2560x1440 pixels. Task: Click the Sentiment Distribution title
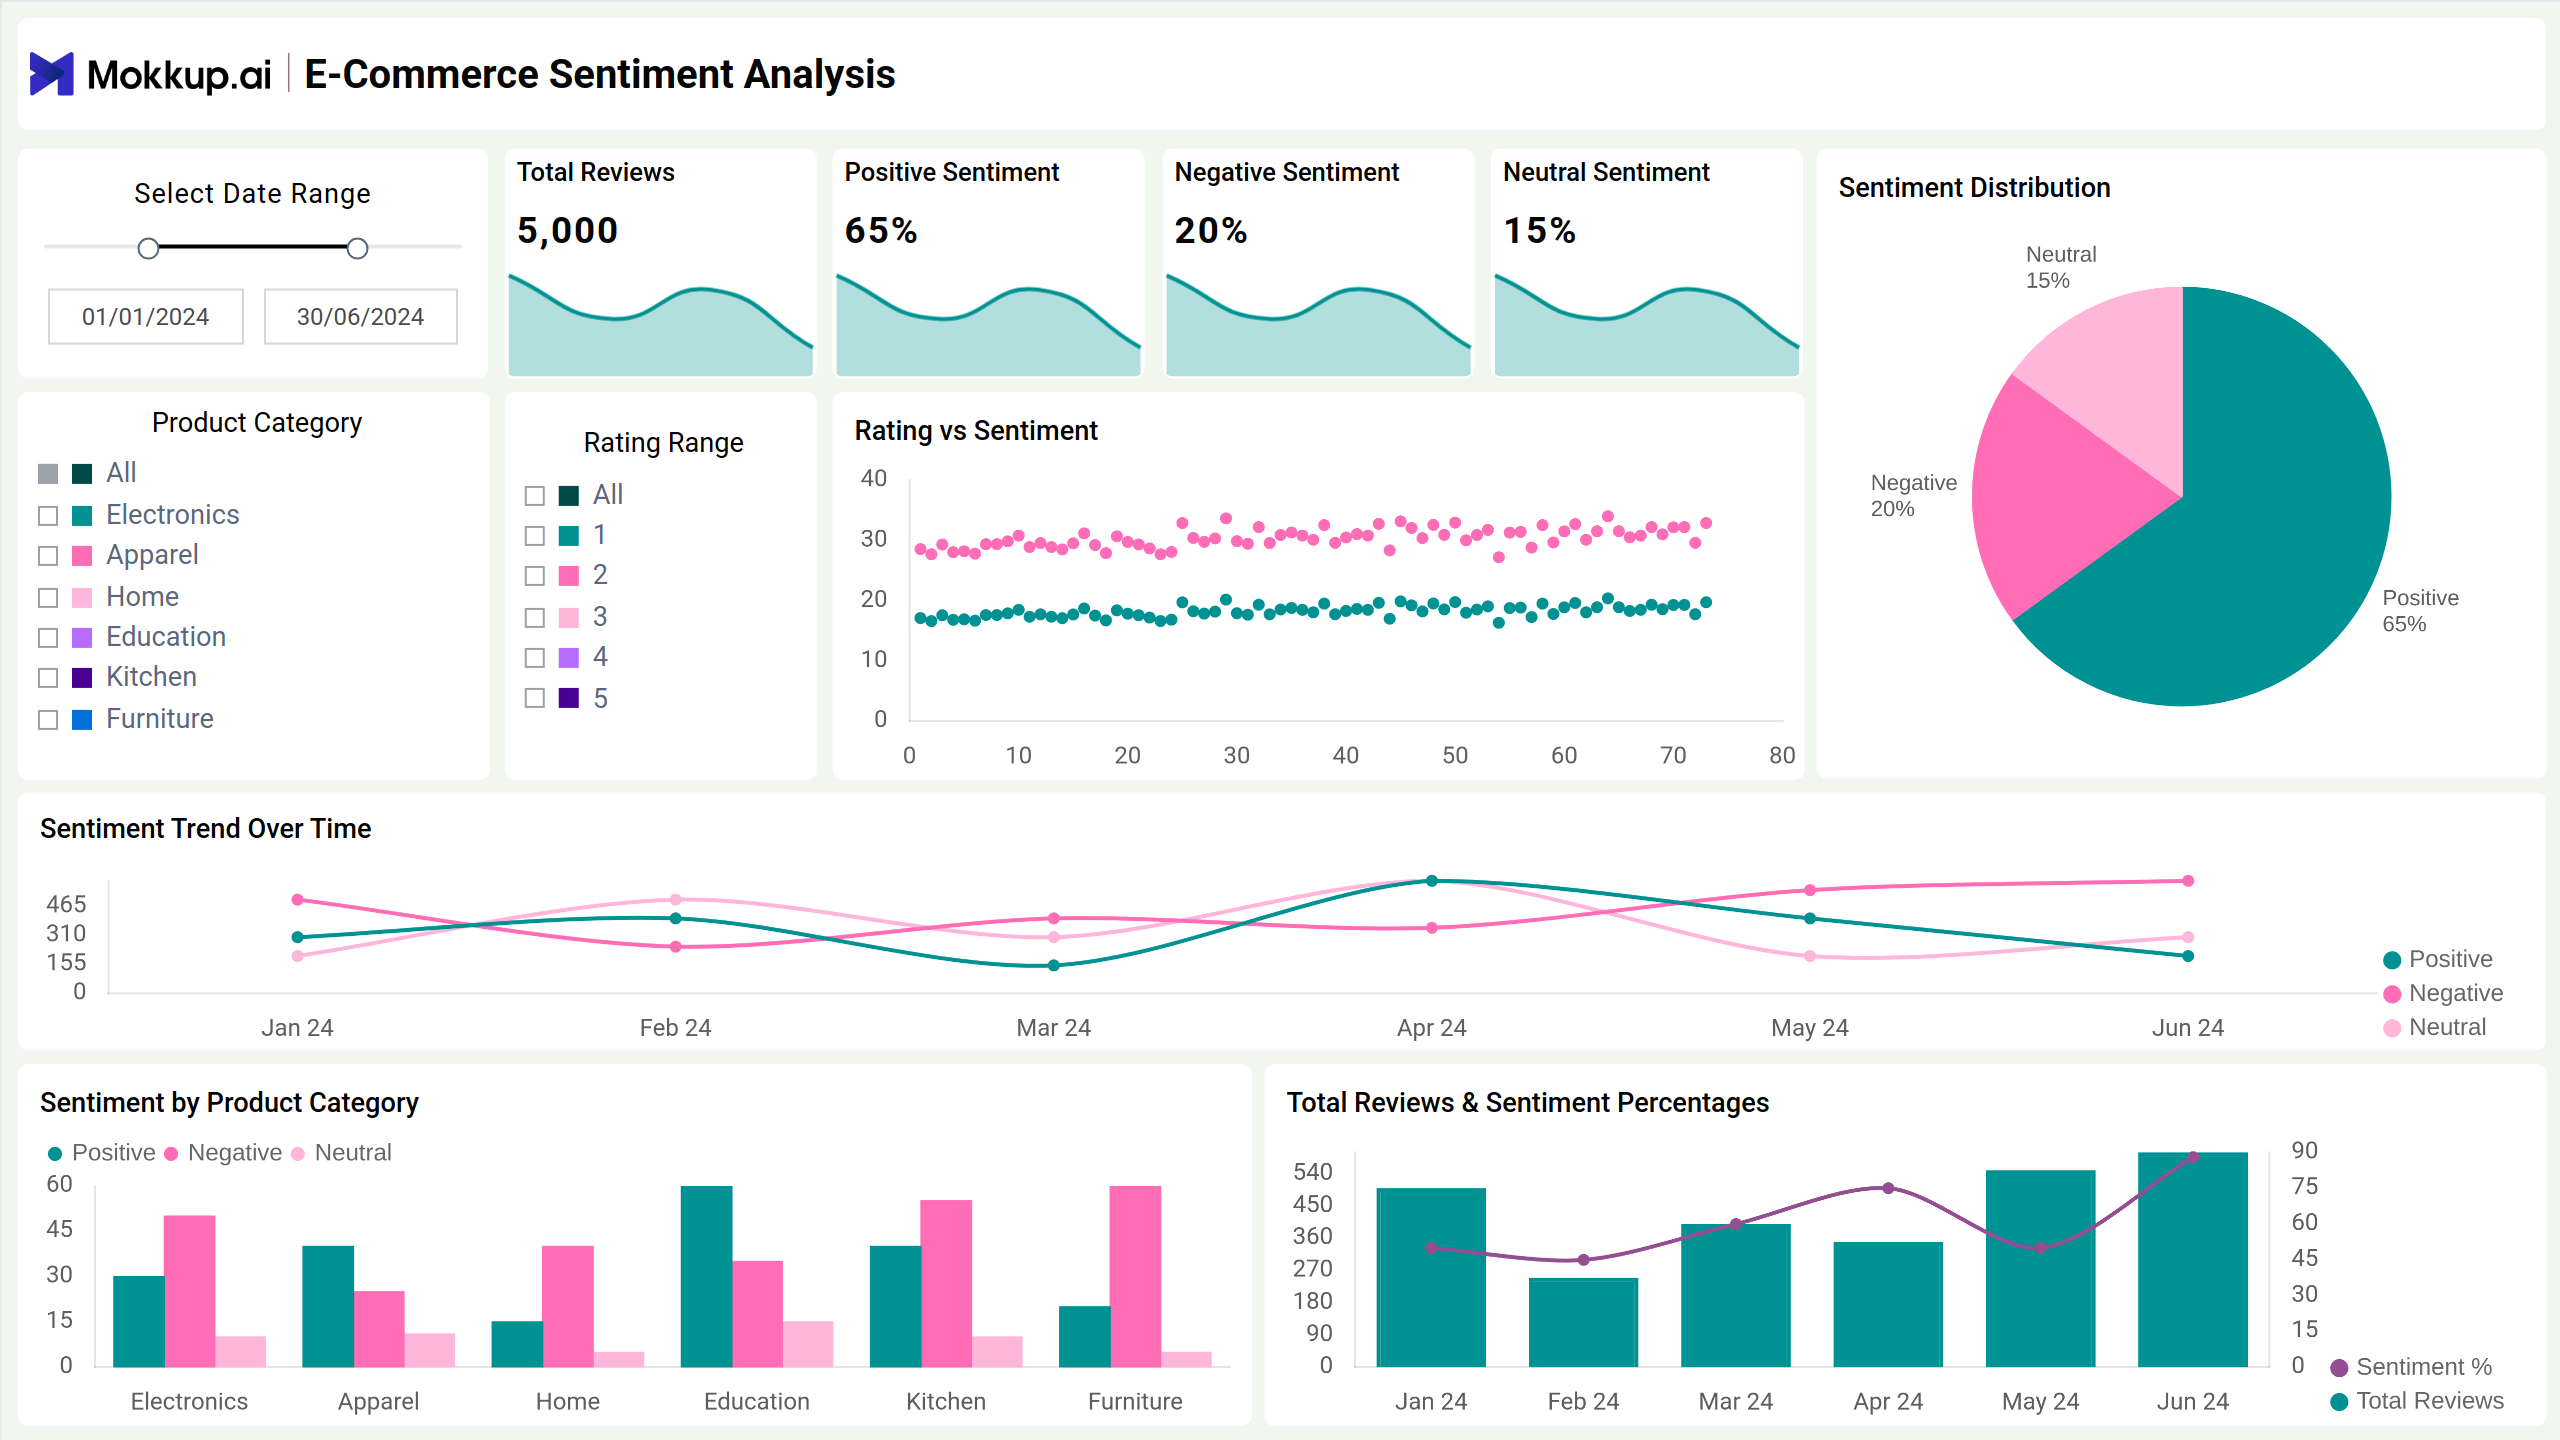click(1974, 188)
